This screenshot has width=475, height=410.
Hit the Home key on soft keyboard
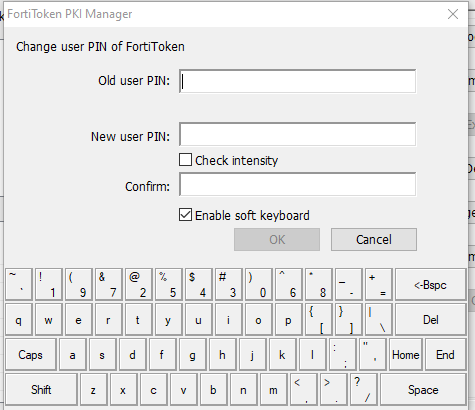[406, 354]
